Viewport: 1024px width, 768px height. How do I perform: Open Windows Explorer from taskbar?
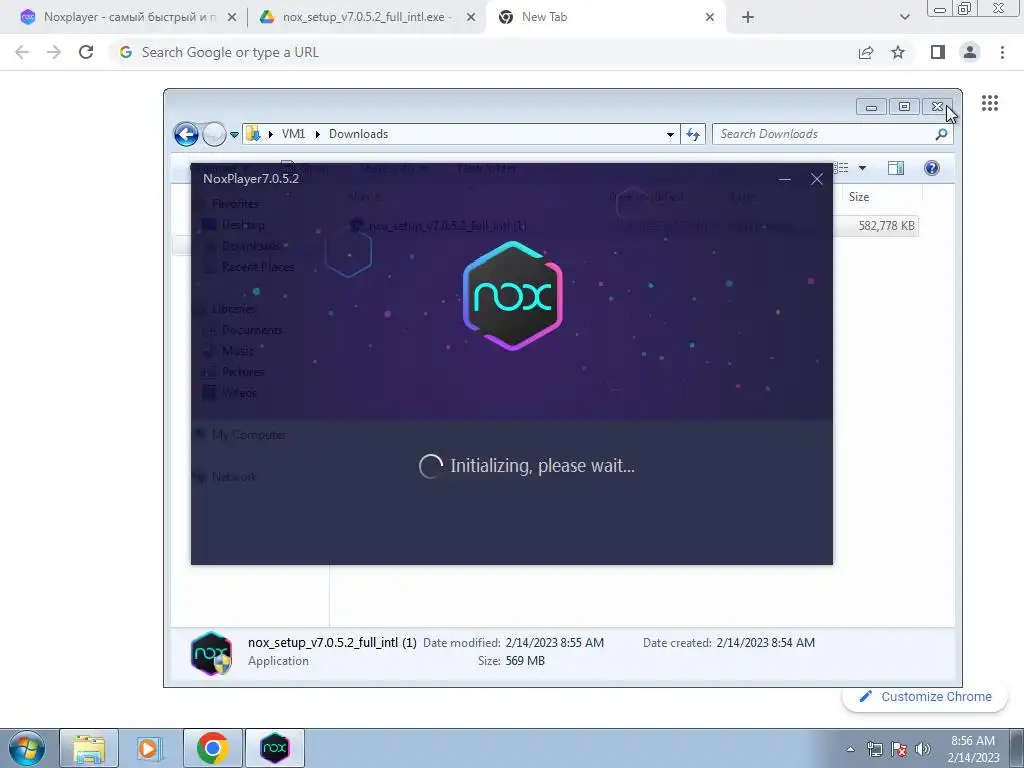89,748
